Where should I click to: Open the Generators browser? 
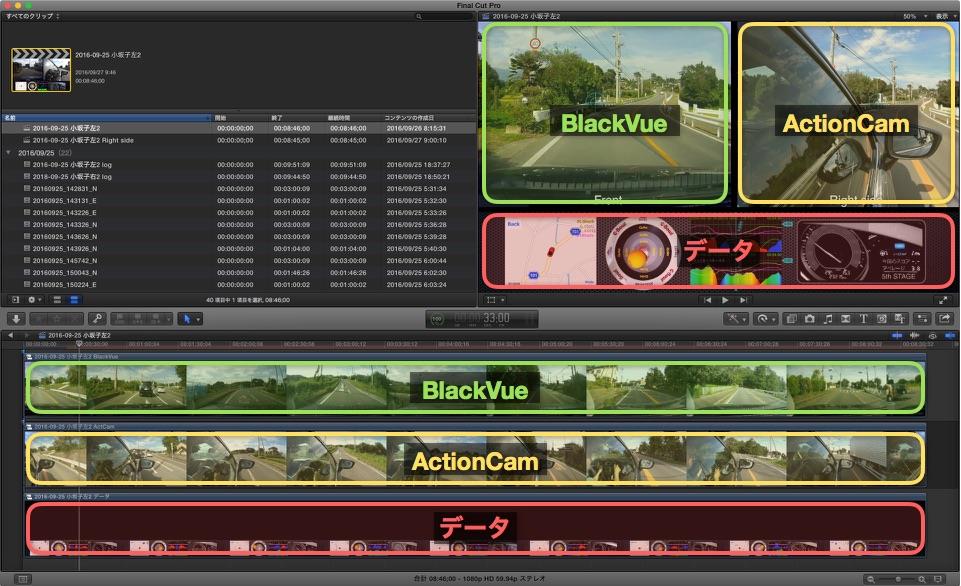[881, 319]
